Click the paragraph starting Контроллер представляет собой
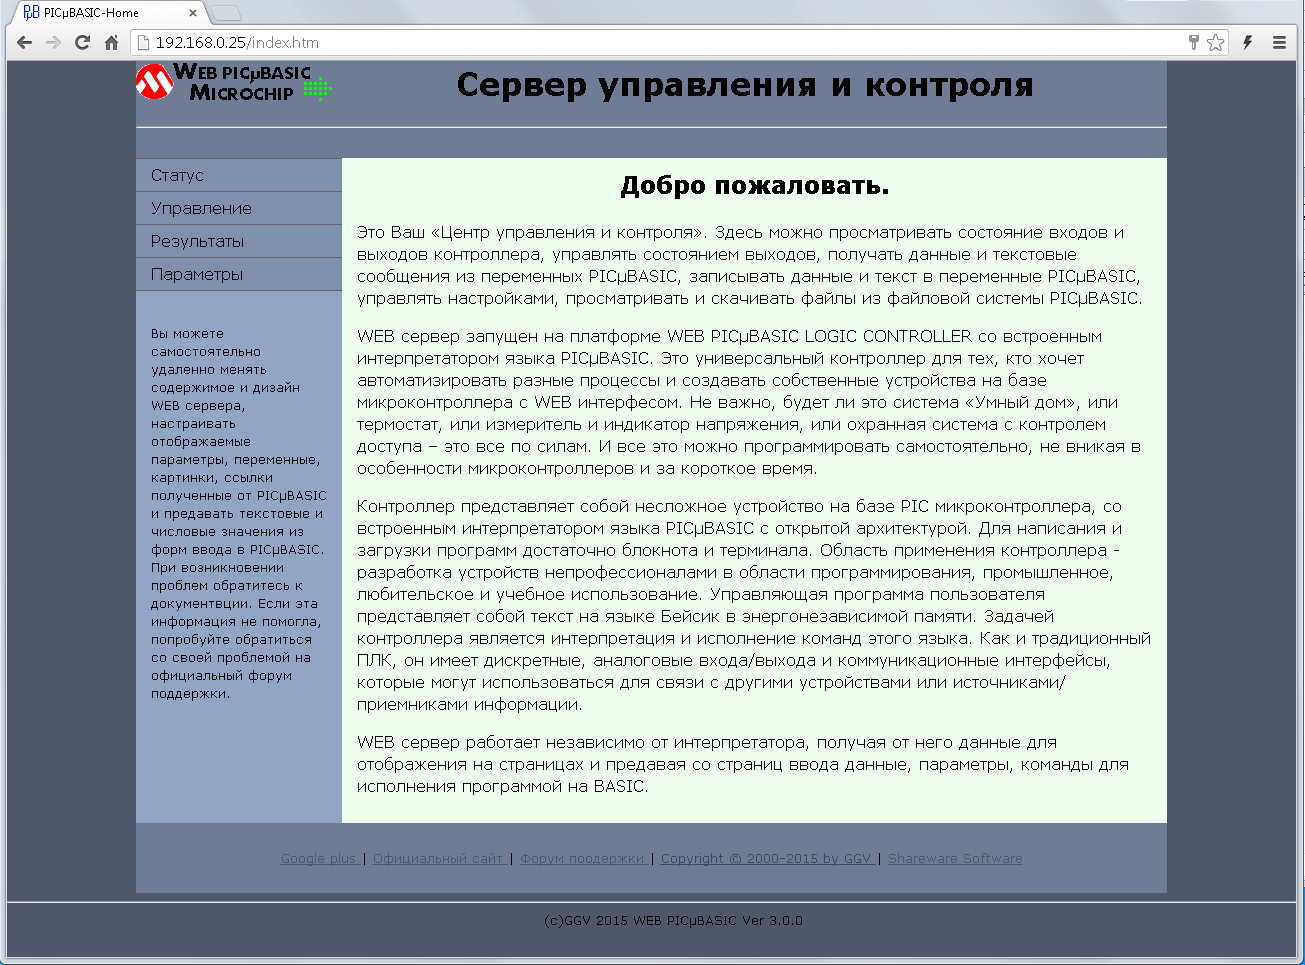 [x=754, y=605]
